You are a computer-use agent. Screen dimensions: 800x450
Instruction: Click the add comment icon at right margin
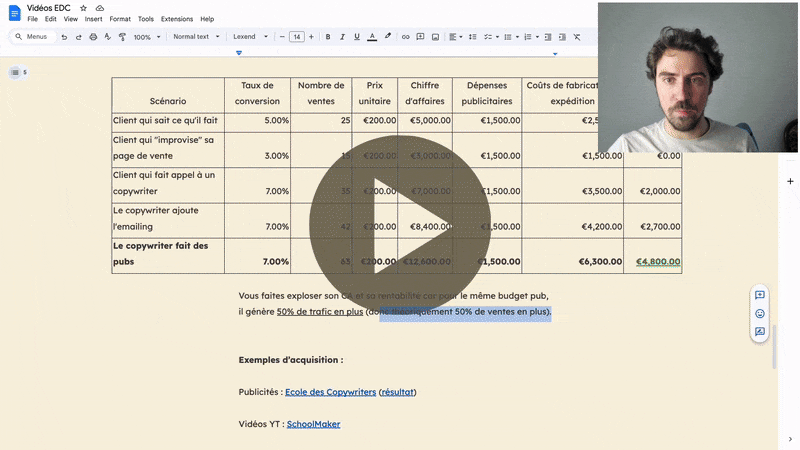[x=760, y=295]
